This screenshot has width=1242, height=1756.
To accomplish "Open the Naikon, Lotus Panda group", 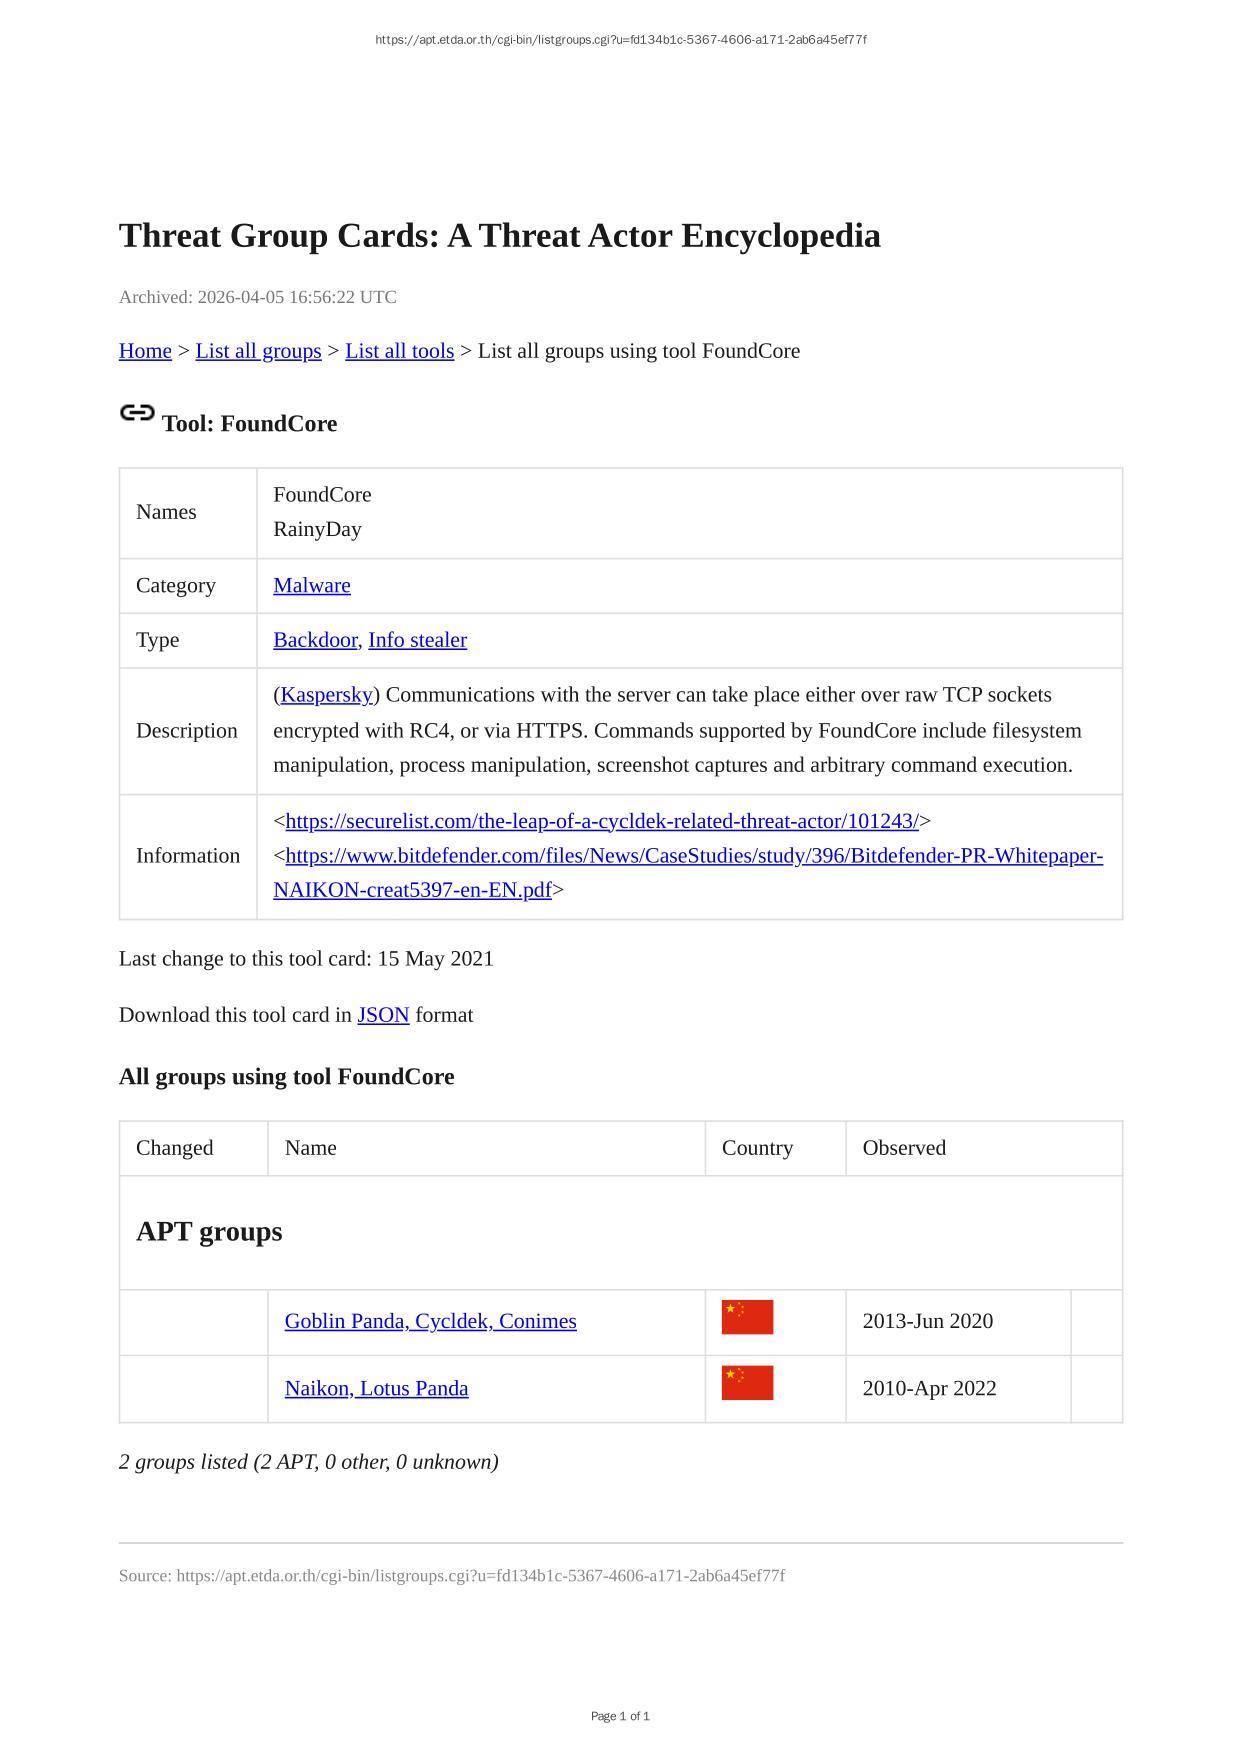I will (x=376, y=1388).
